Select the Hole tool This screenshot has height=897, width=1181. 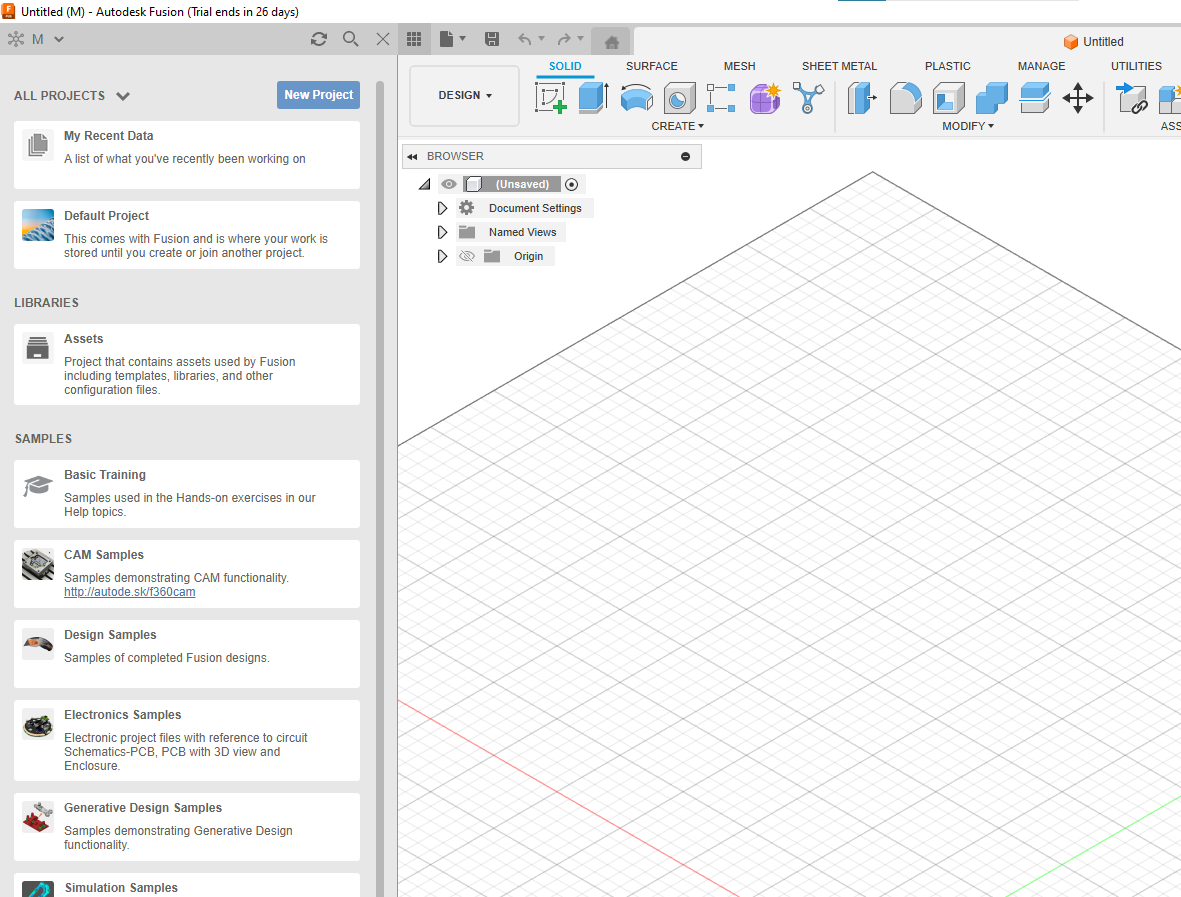pyautogui.click(x=679, y=99)
